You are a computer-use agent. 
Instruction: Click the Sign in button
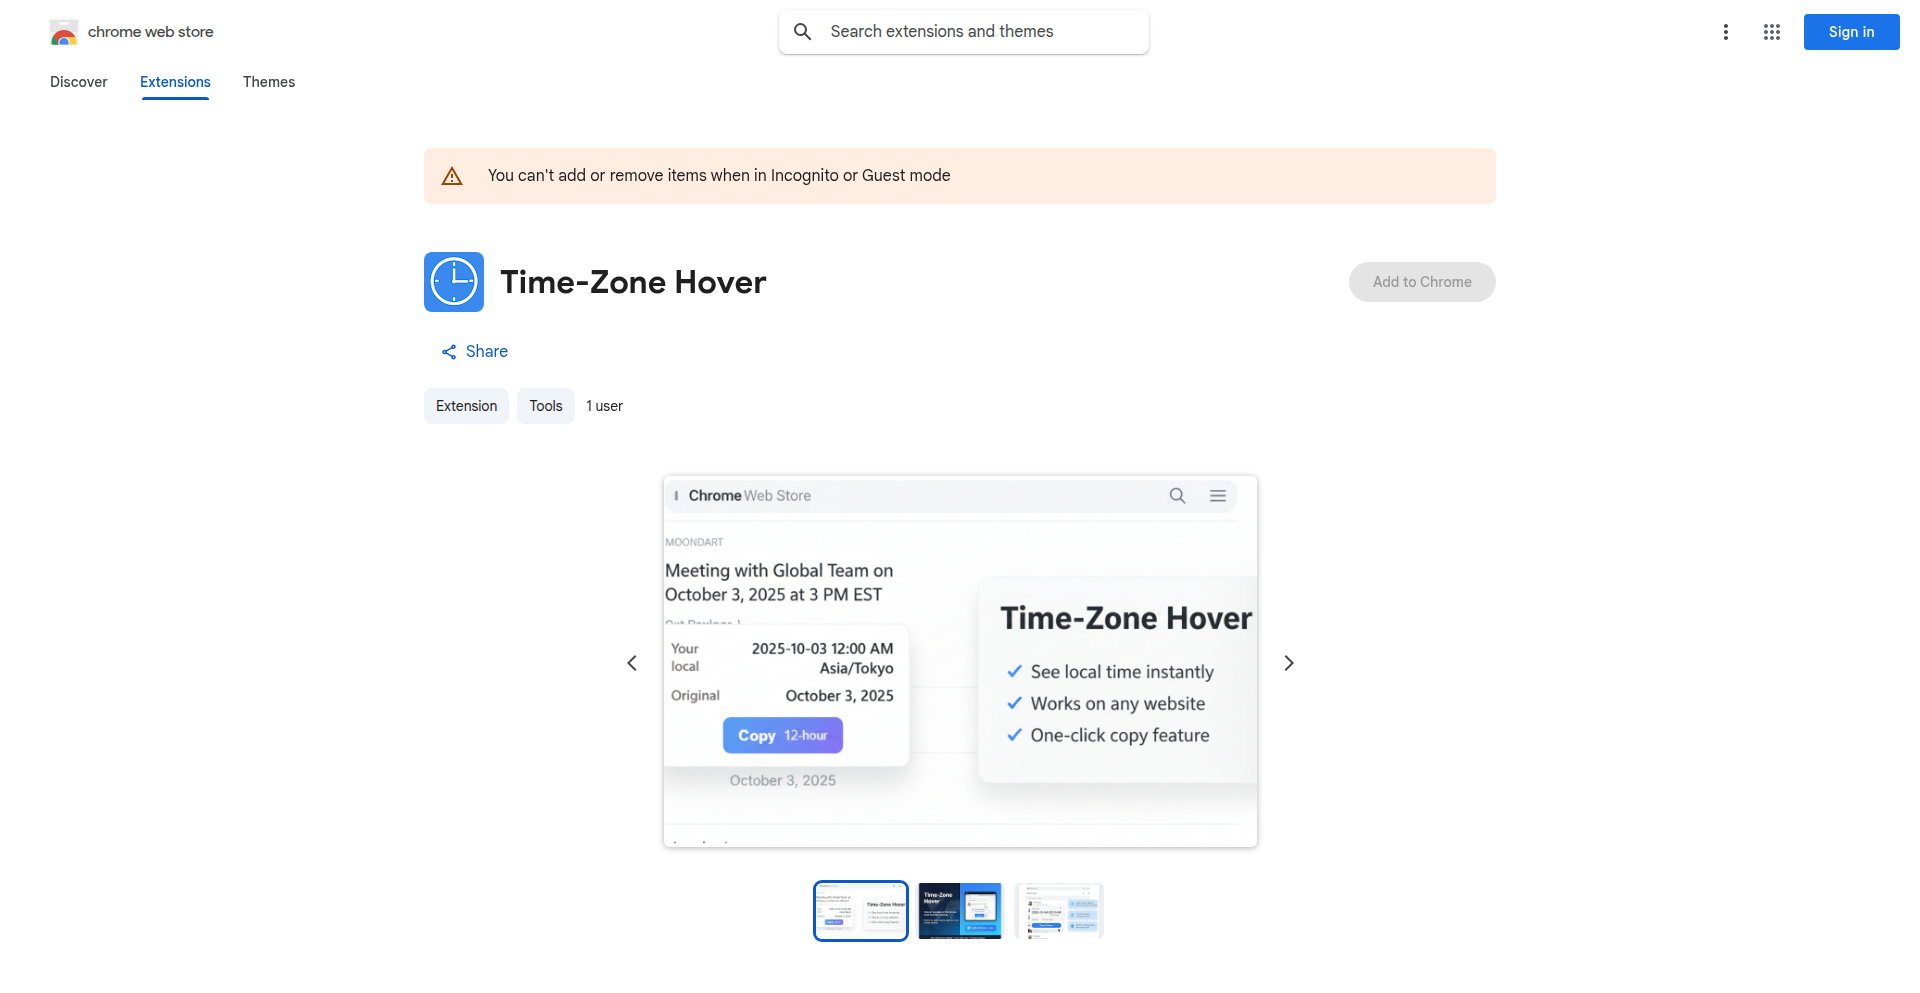coord(1852,32)
